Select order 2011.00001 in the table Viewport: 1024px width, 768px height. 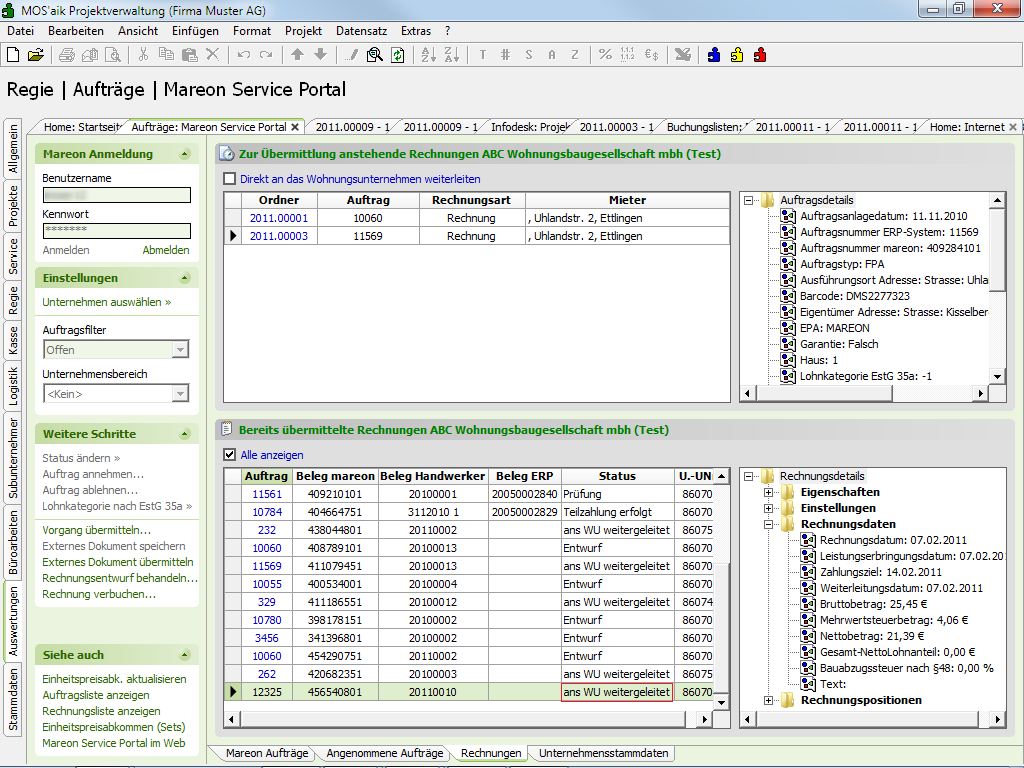click(x=279, y=218)
